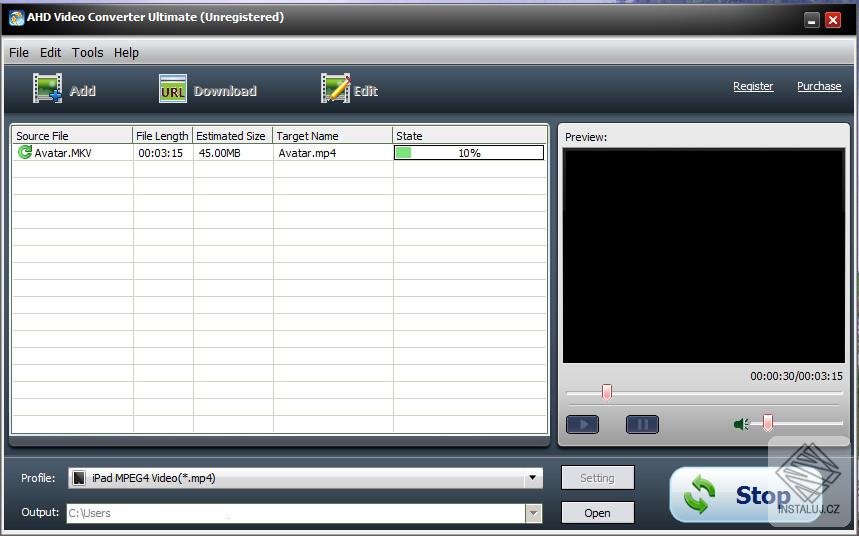The width and height of the screenshot is (859, 536).
Task: Click the AHD Video Converter app icon
Action: [16, 18]
